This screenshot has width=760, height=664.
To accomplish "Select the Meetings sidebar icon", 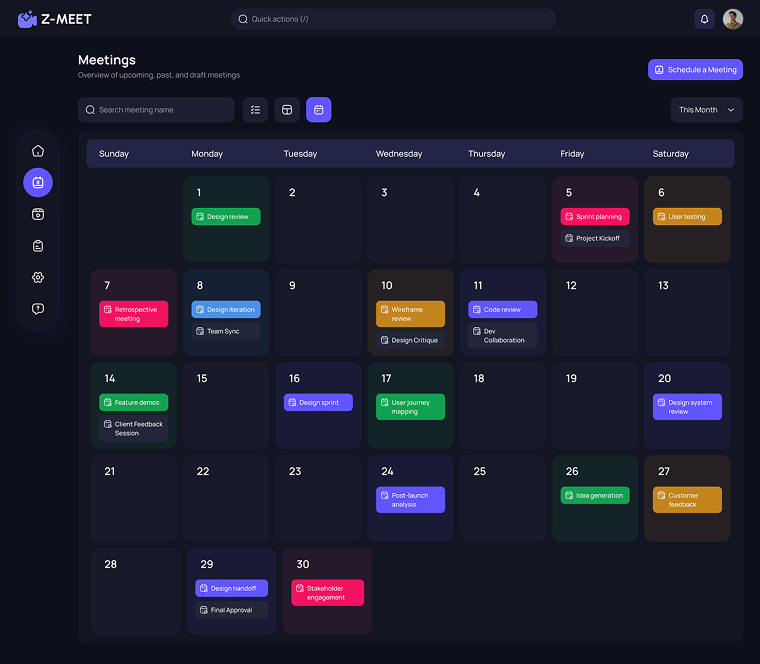I will (x=38, y=182).
